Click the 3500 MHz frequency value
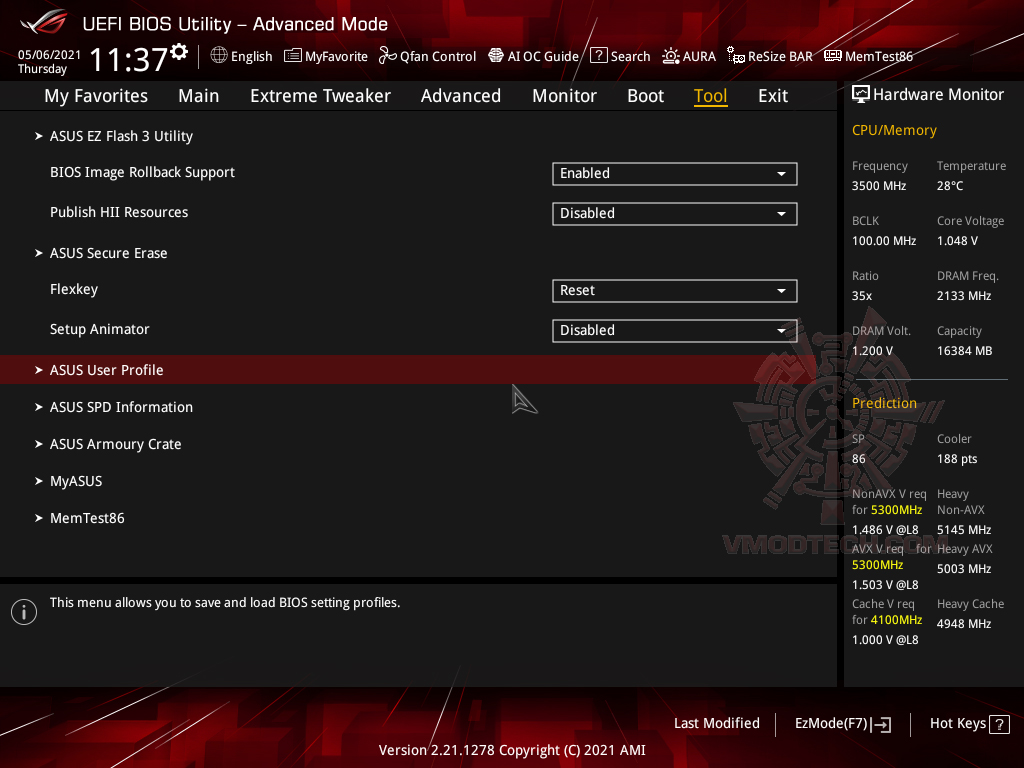The width and height of the screenshot is (1024, 768). pos(878,186)
